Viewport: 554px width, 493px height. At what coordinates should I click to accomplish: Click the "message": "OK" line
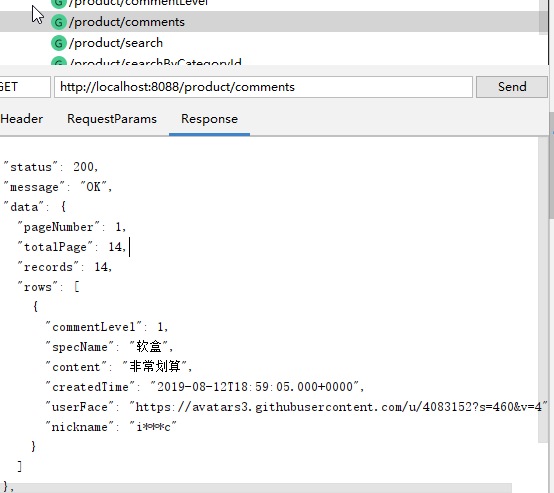coord(58,187)
